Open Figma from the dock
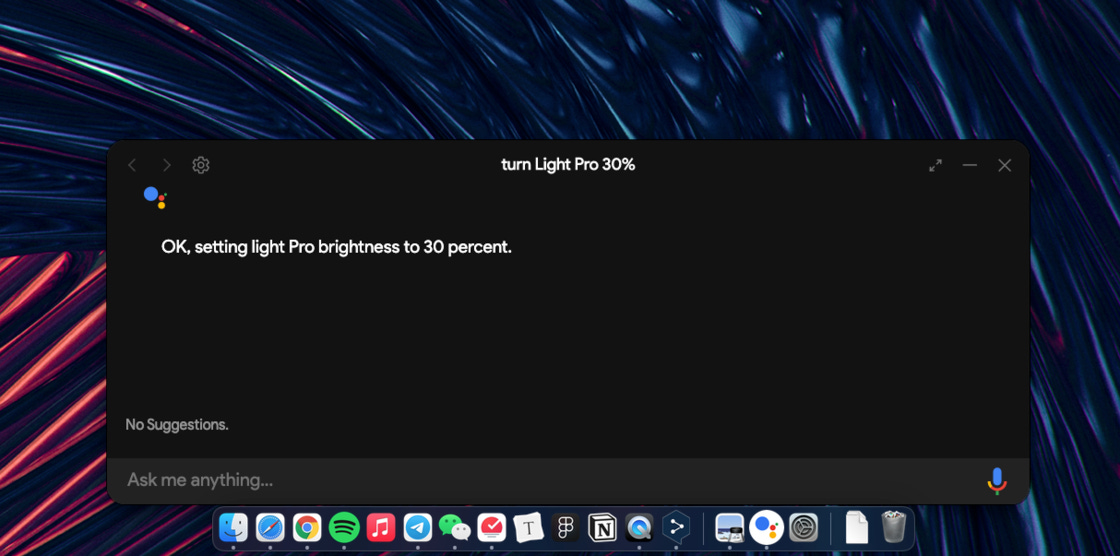Viewport: 1120px width, 556px height. [x=566, y=528]
